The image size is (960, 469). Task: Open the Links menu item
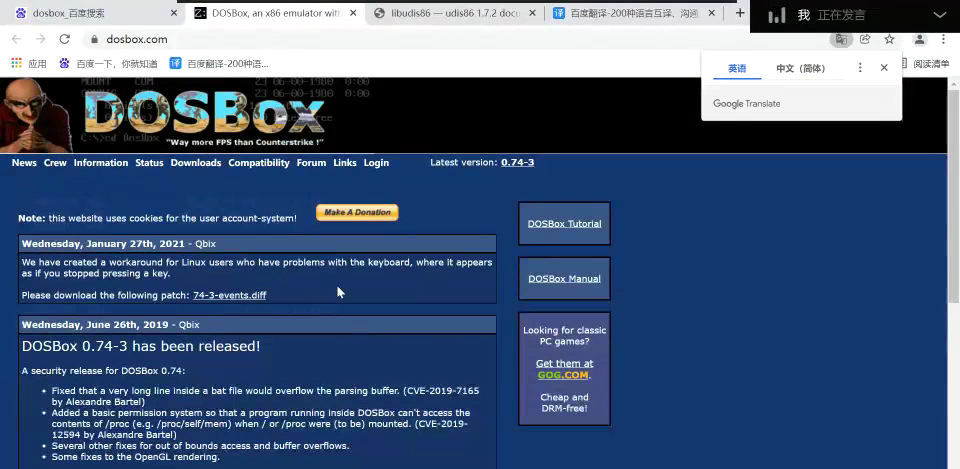(x=345, y=163)
